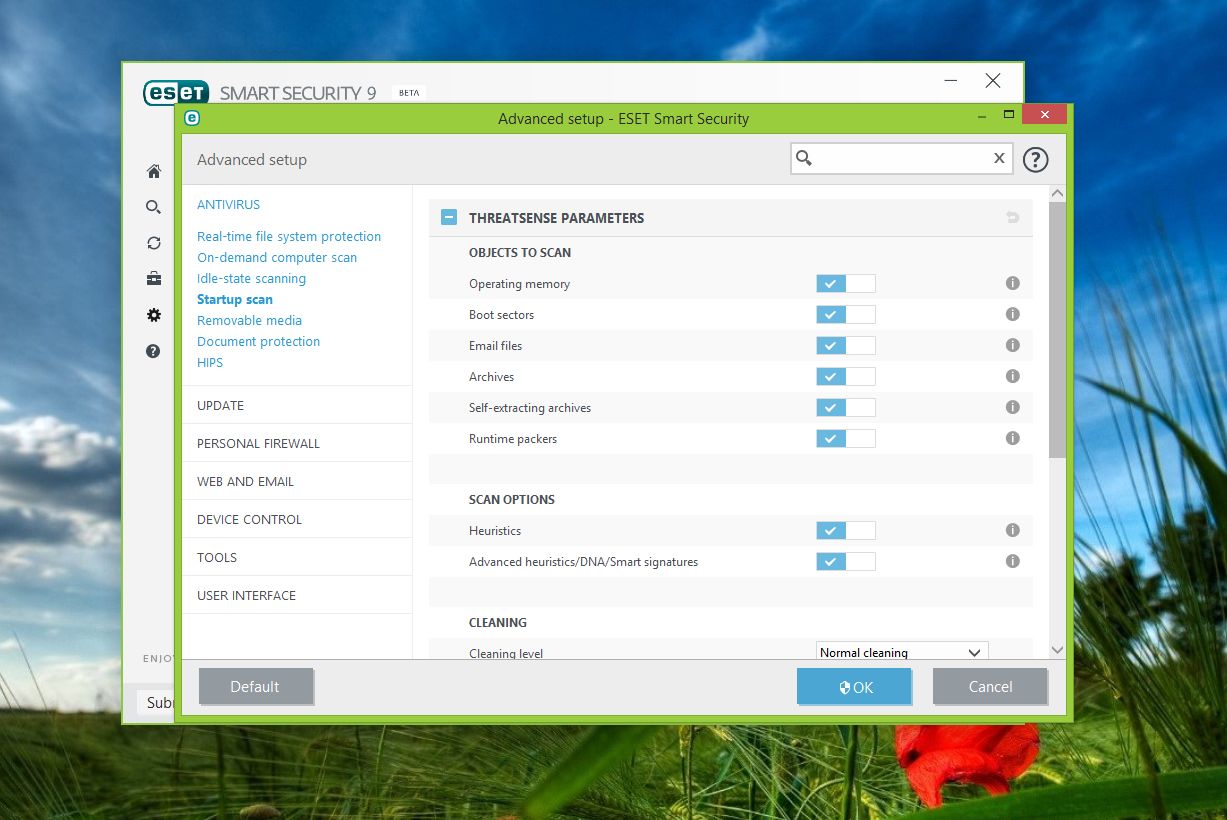Show info for Runtime packers
Image resolution: width=1227 pixels, height=820 pixels.
tap(1012, 438)
